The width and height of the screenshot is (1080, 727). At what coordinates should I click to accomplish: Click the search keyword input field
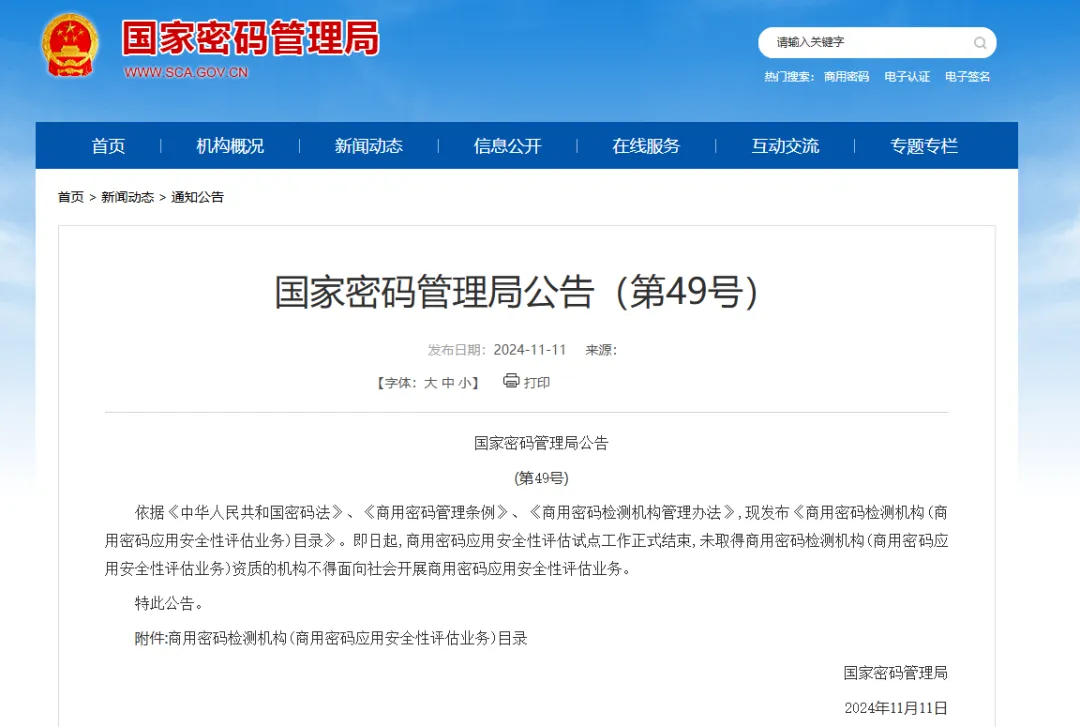[865, 43]
